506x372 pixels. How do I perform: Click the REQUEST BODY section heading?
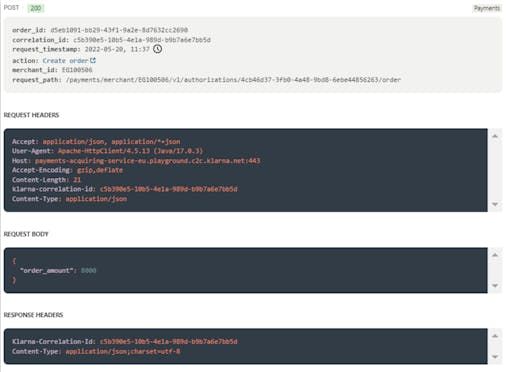26,234
